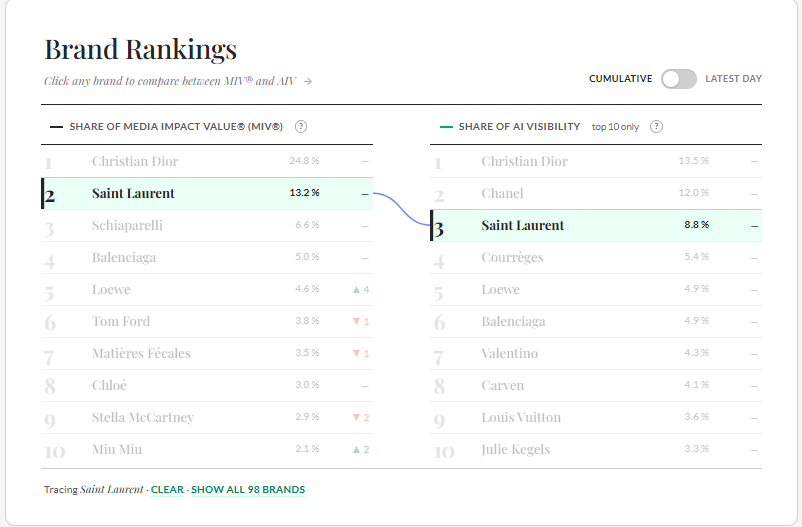Select Chloé brand row
The width and height of the screenshot is (802, 527).
[207, 385]
